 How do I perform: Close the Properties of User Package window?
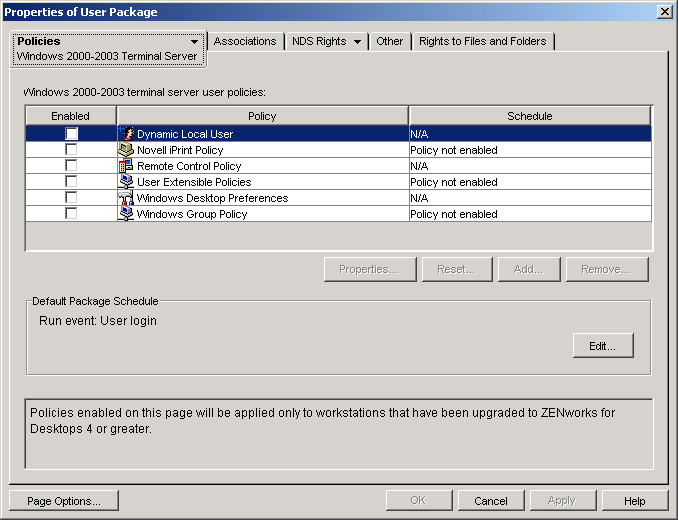[664, 12]
